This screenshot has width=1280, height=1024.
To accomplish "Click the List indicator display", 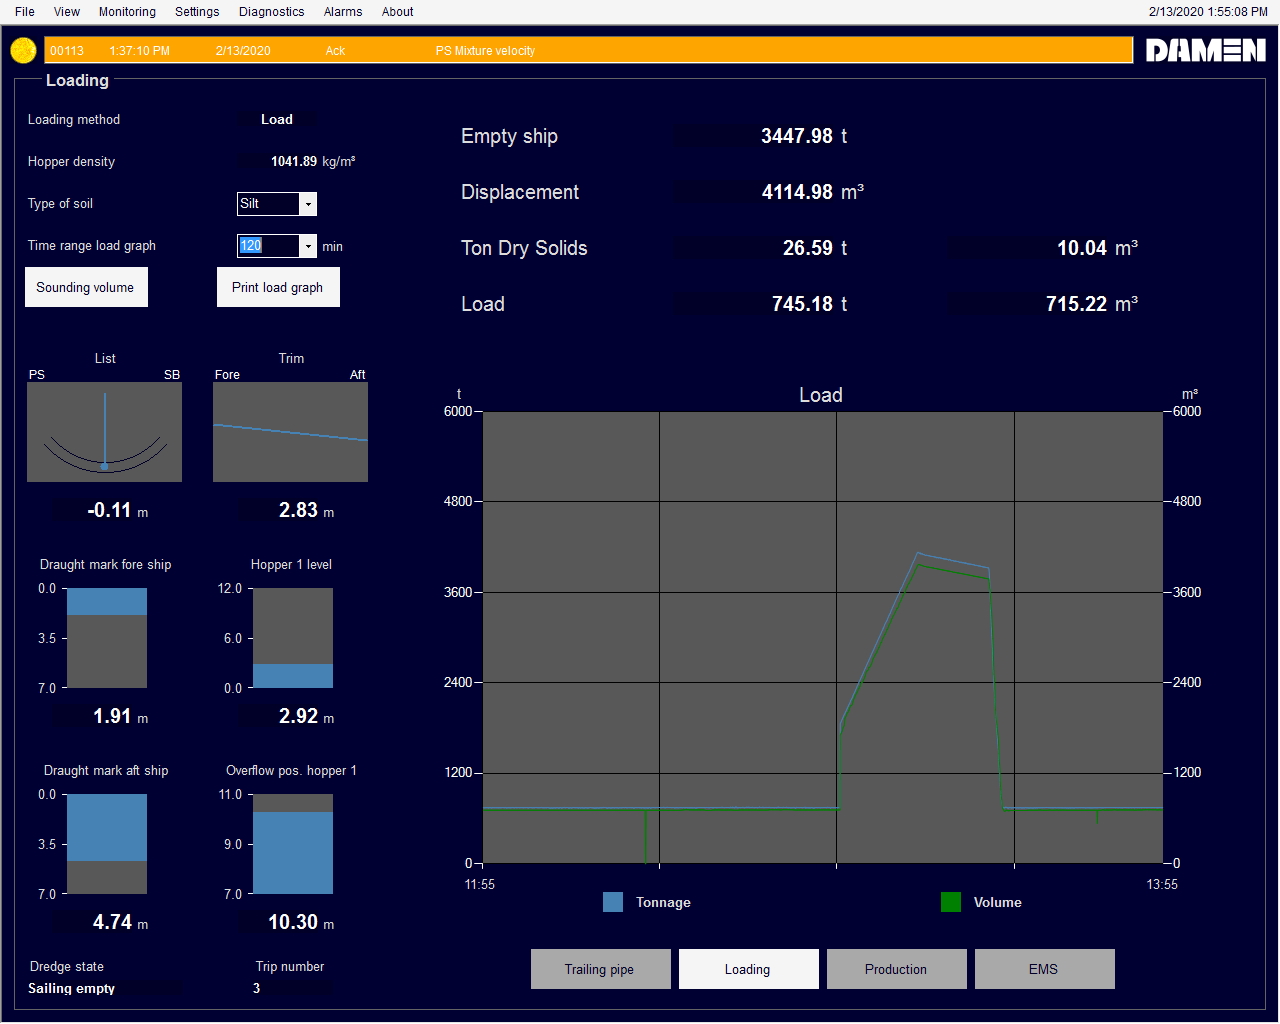I will 104,431.
